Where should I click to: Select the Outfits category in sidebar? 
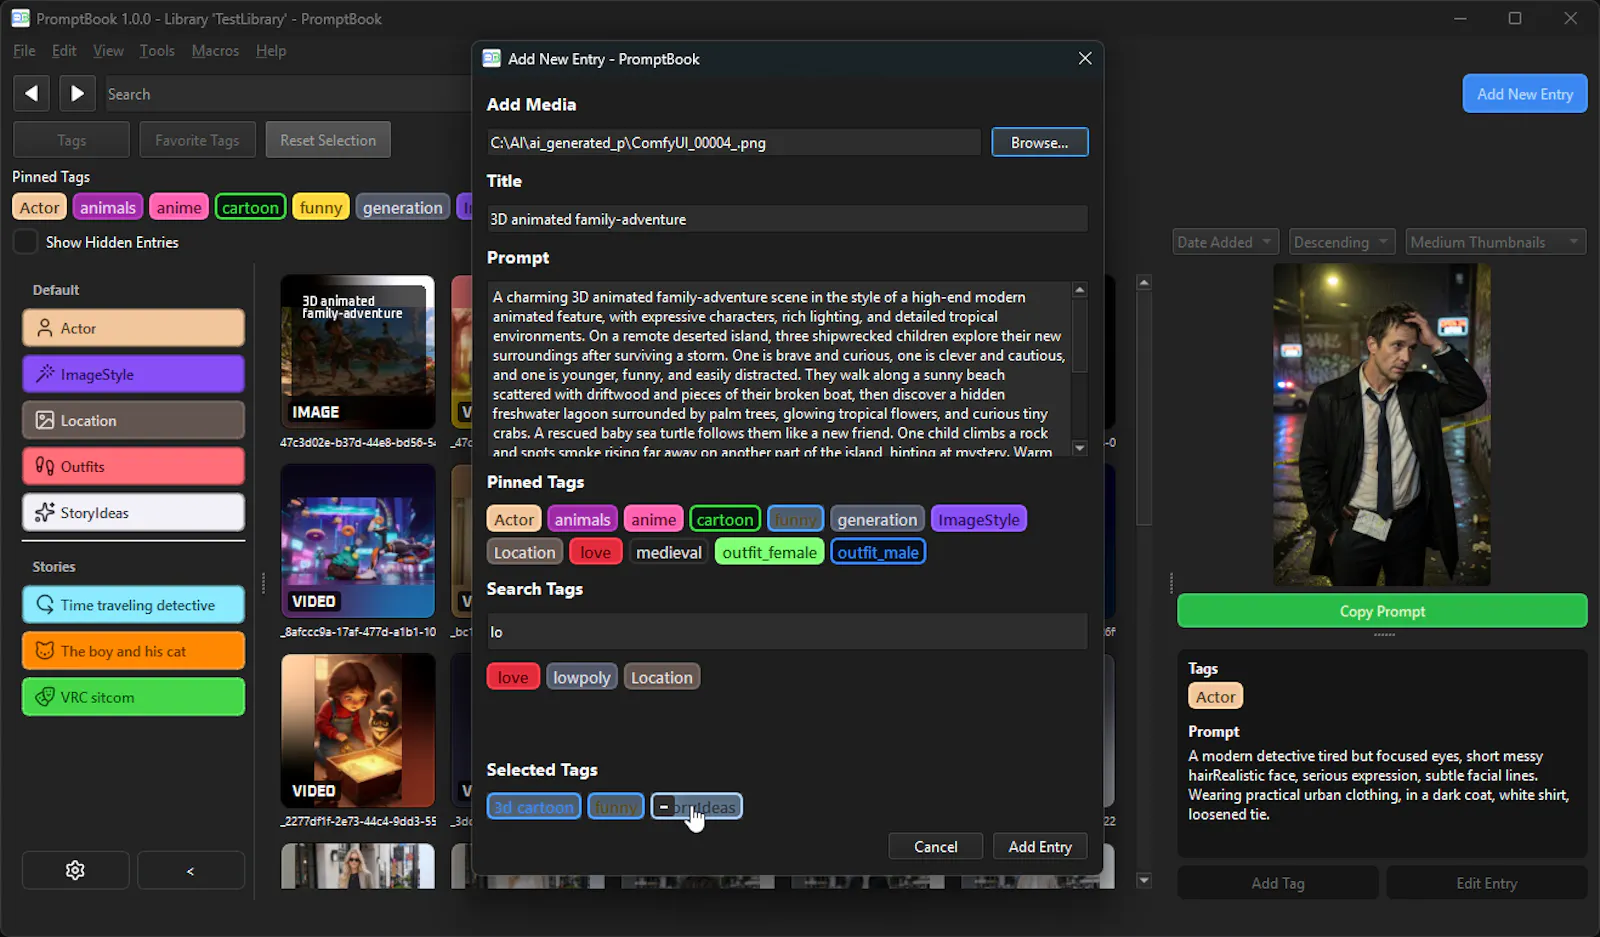tap(133, 466)
